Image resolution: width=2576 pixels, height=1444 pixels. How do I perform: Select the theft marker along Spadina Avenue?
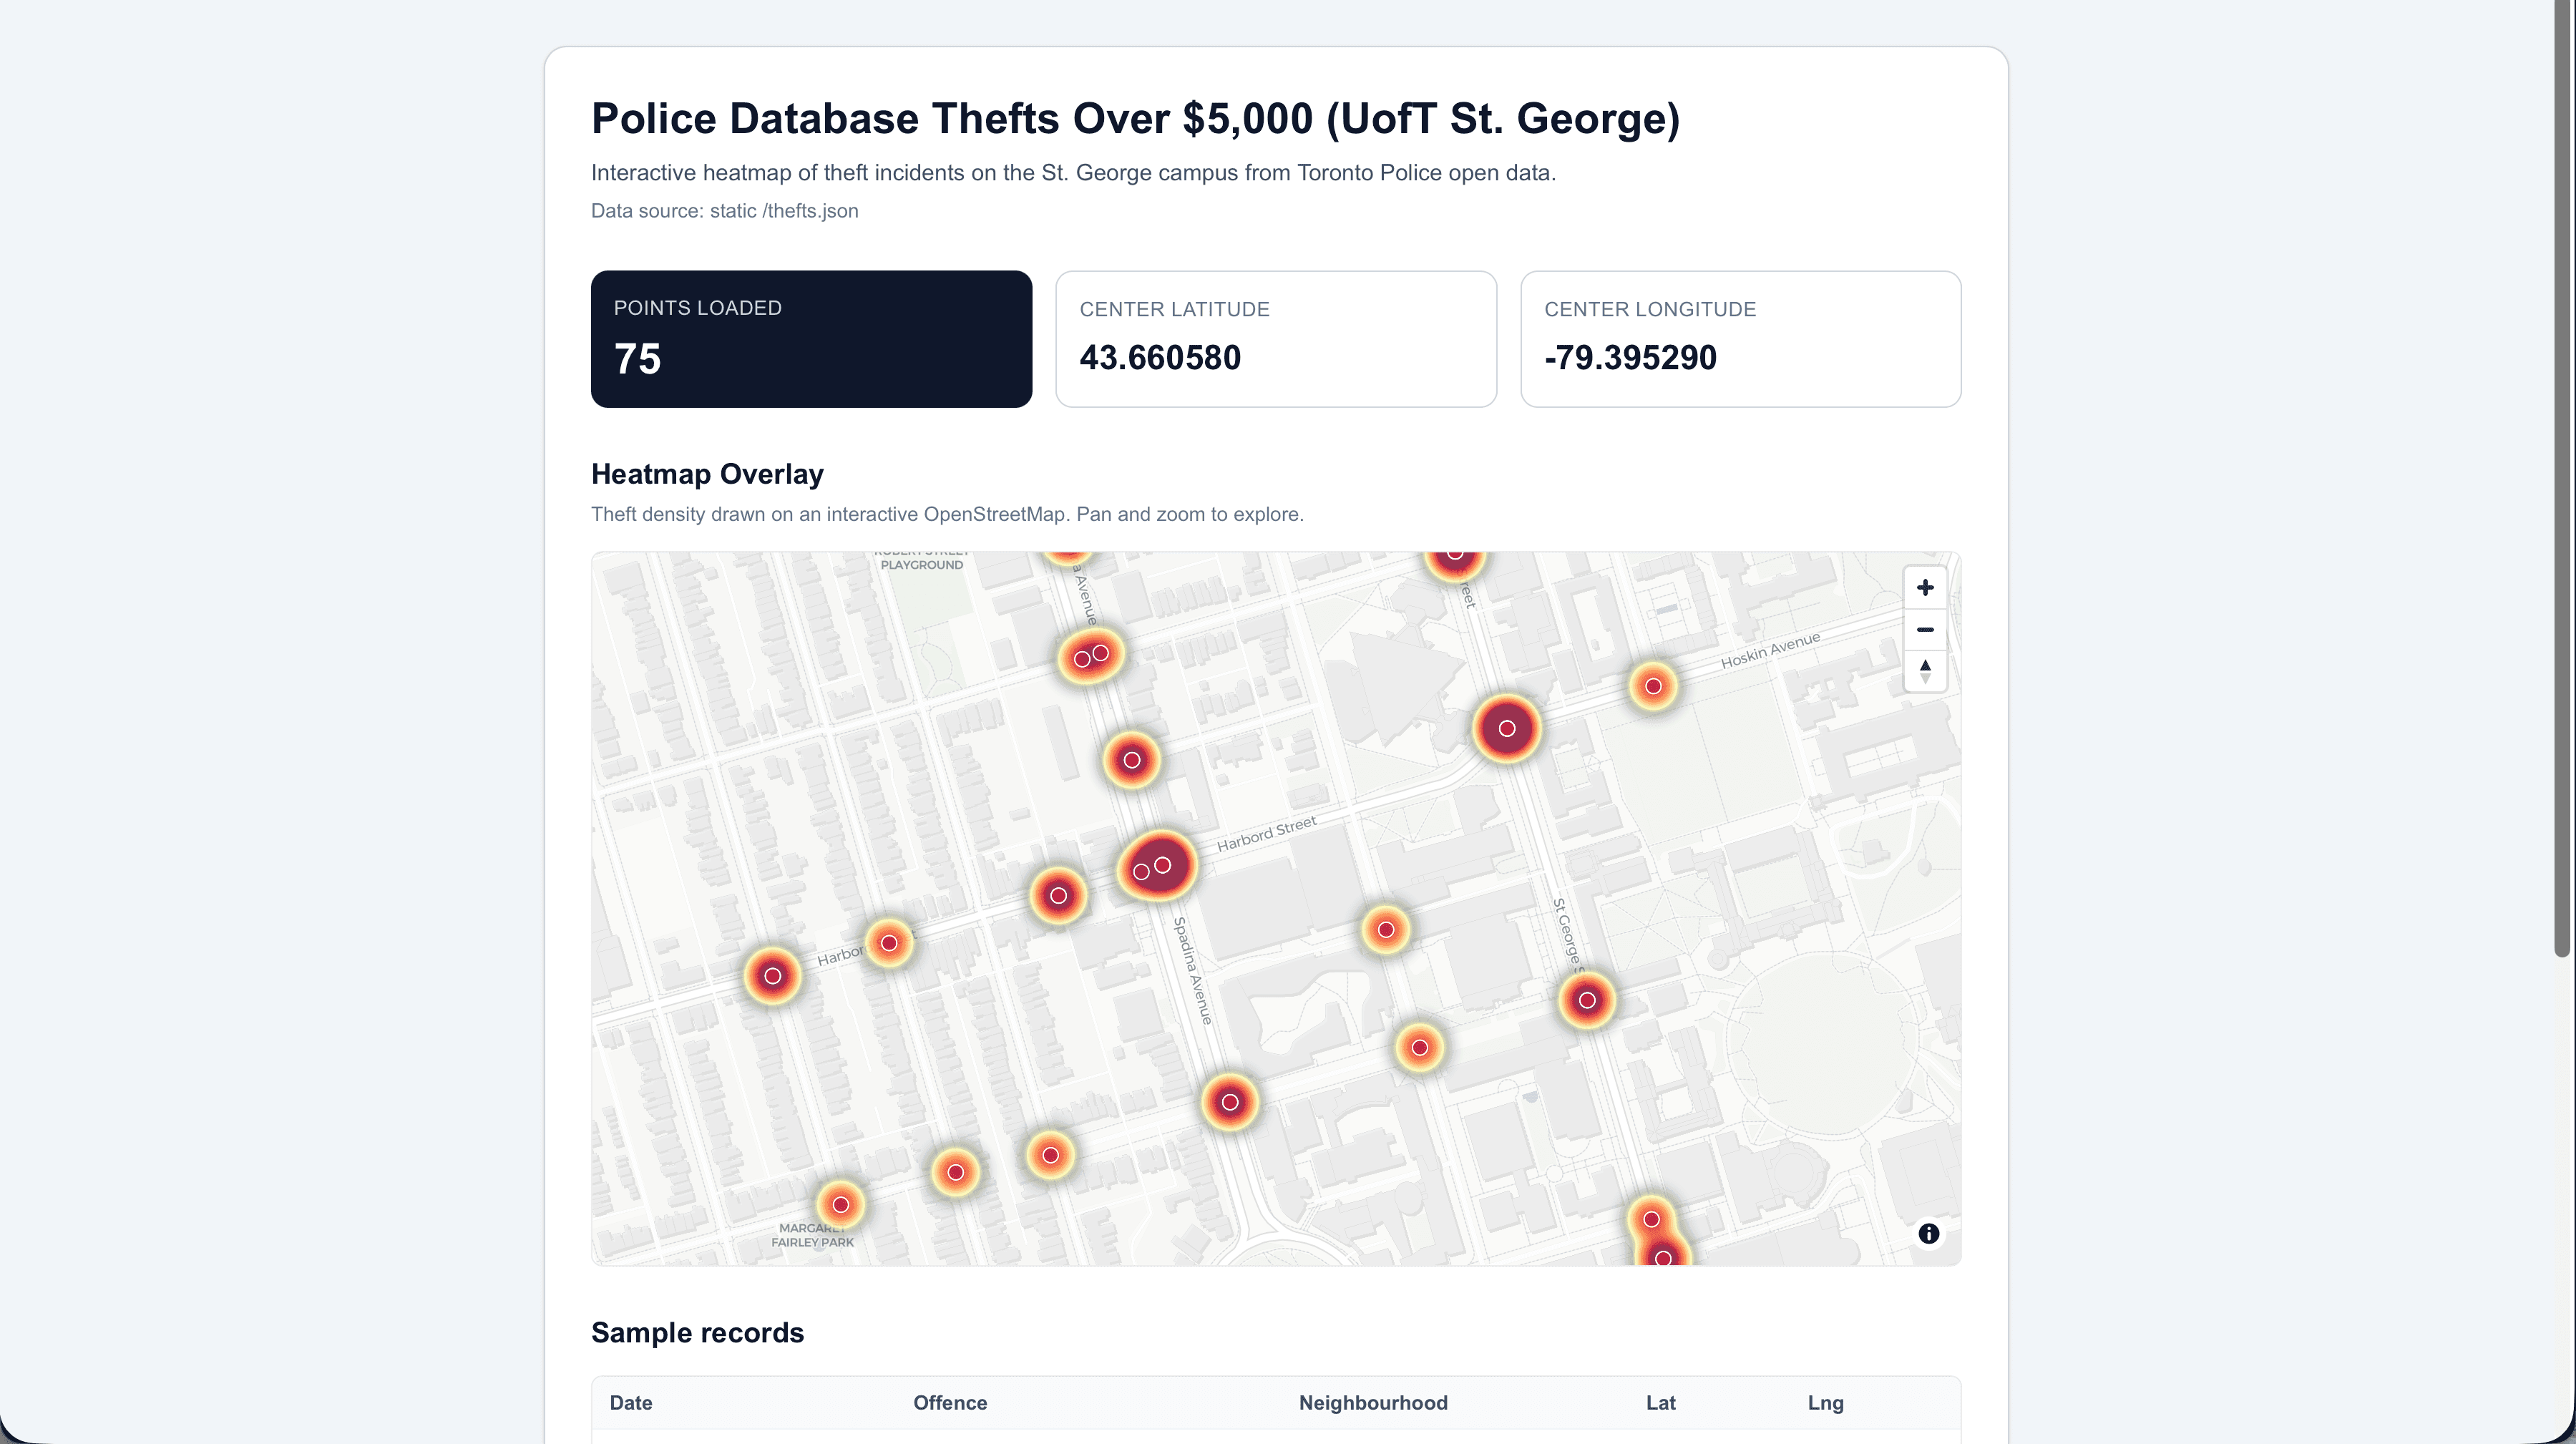coord(1230,1103)
